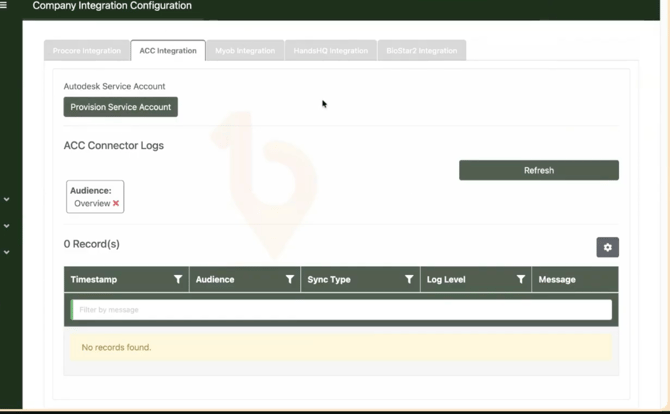
Task: Click the No records found notice
Action: (341, 347)
